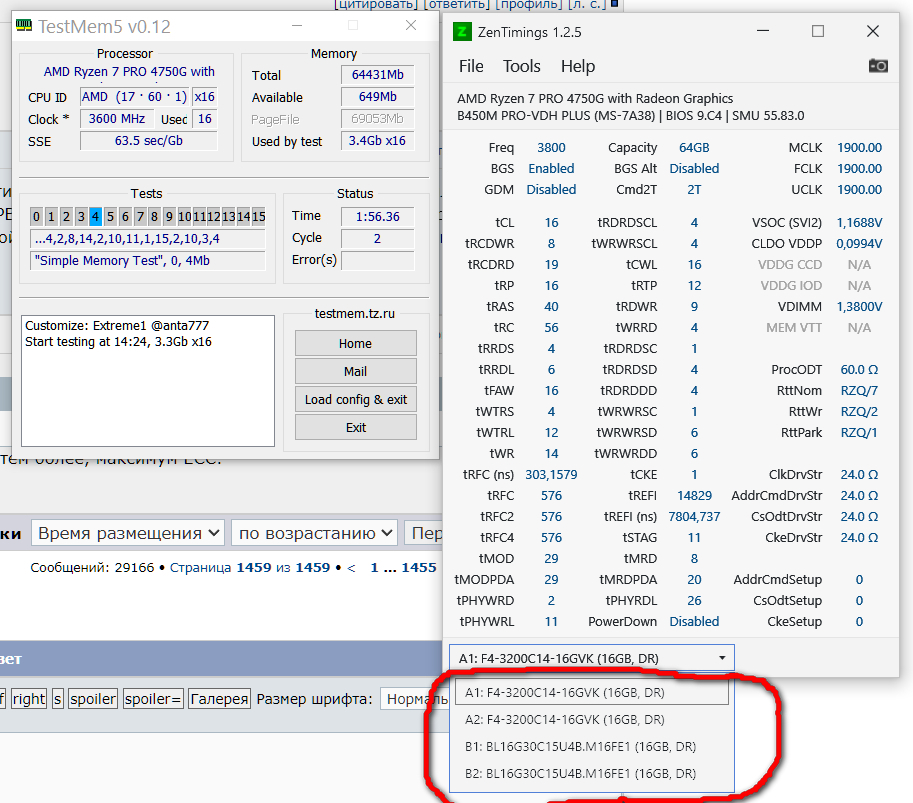Click the "Simple Memory Test", 0, 4Mb field
The width and height of the screenshot is (913, 803).
pyautogui.click(x=148, y=260)
